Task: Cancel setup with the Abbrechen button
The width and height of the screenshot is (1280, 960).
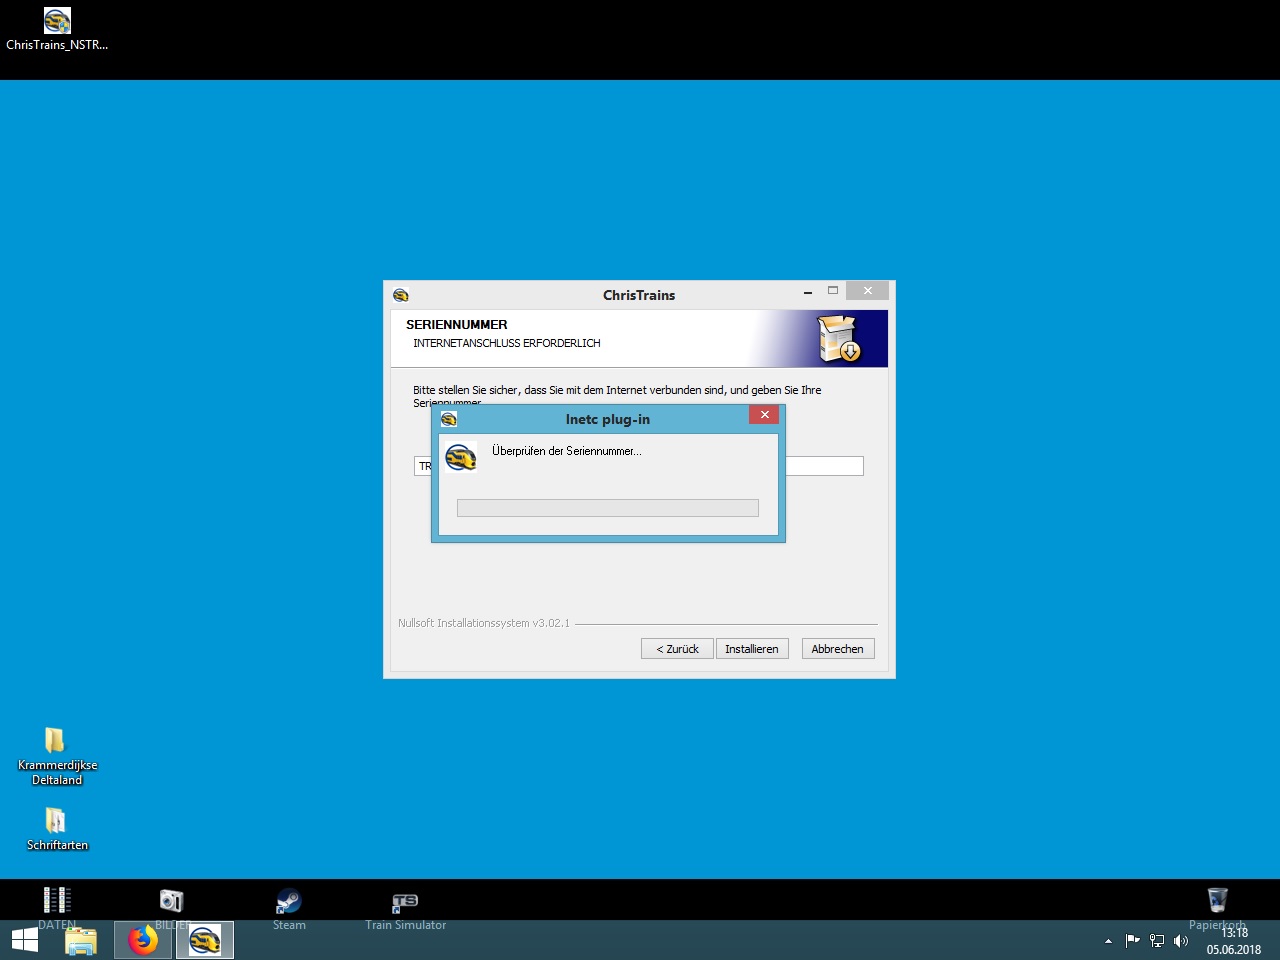Action: 838,649
